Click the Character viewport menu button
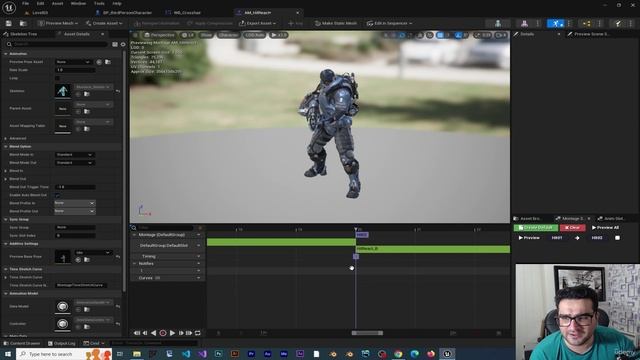This screenshot has height=360, width=640. [x=228, y=35]
